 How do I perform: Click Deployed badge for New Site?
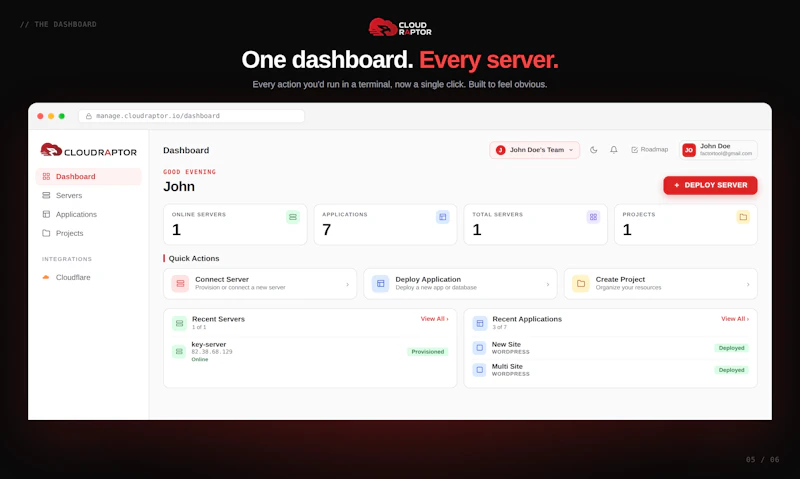click(731, 348)
